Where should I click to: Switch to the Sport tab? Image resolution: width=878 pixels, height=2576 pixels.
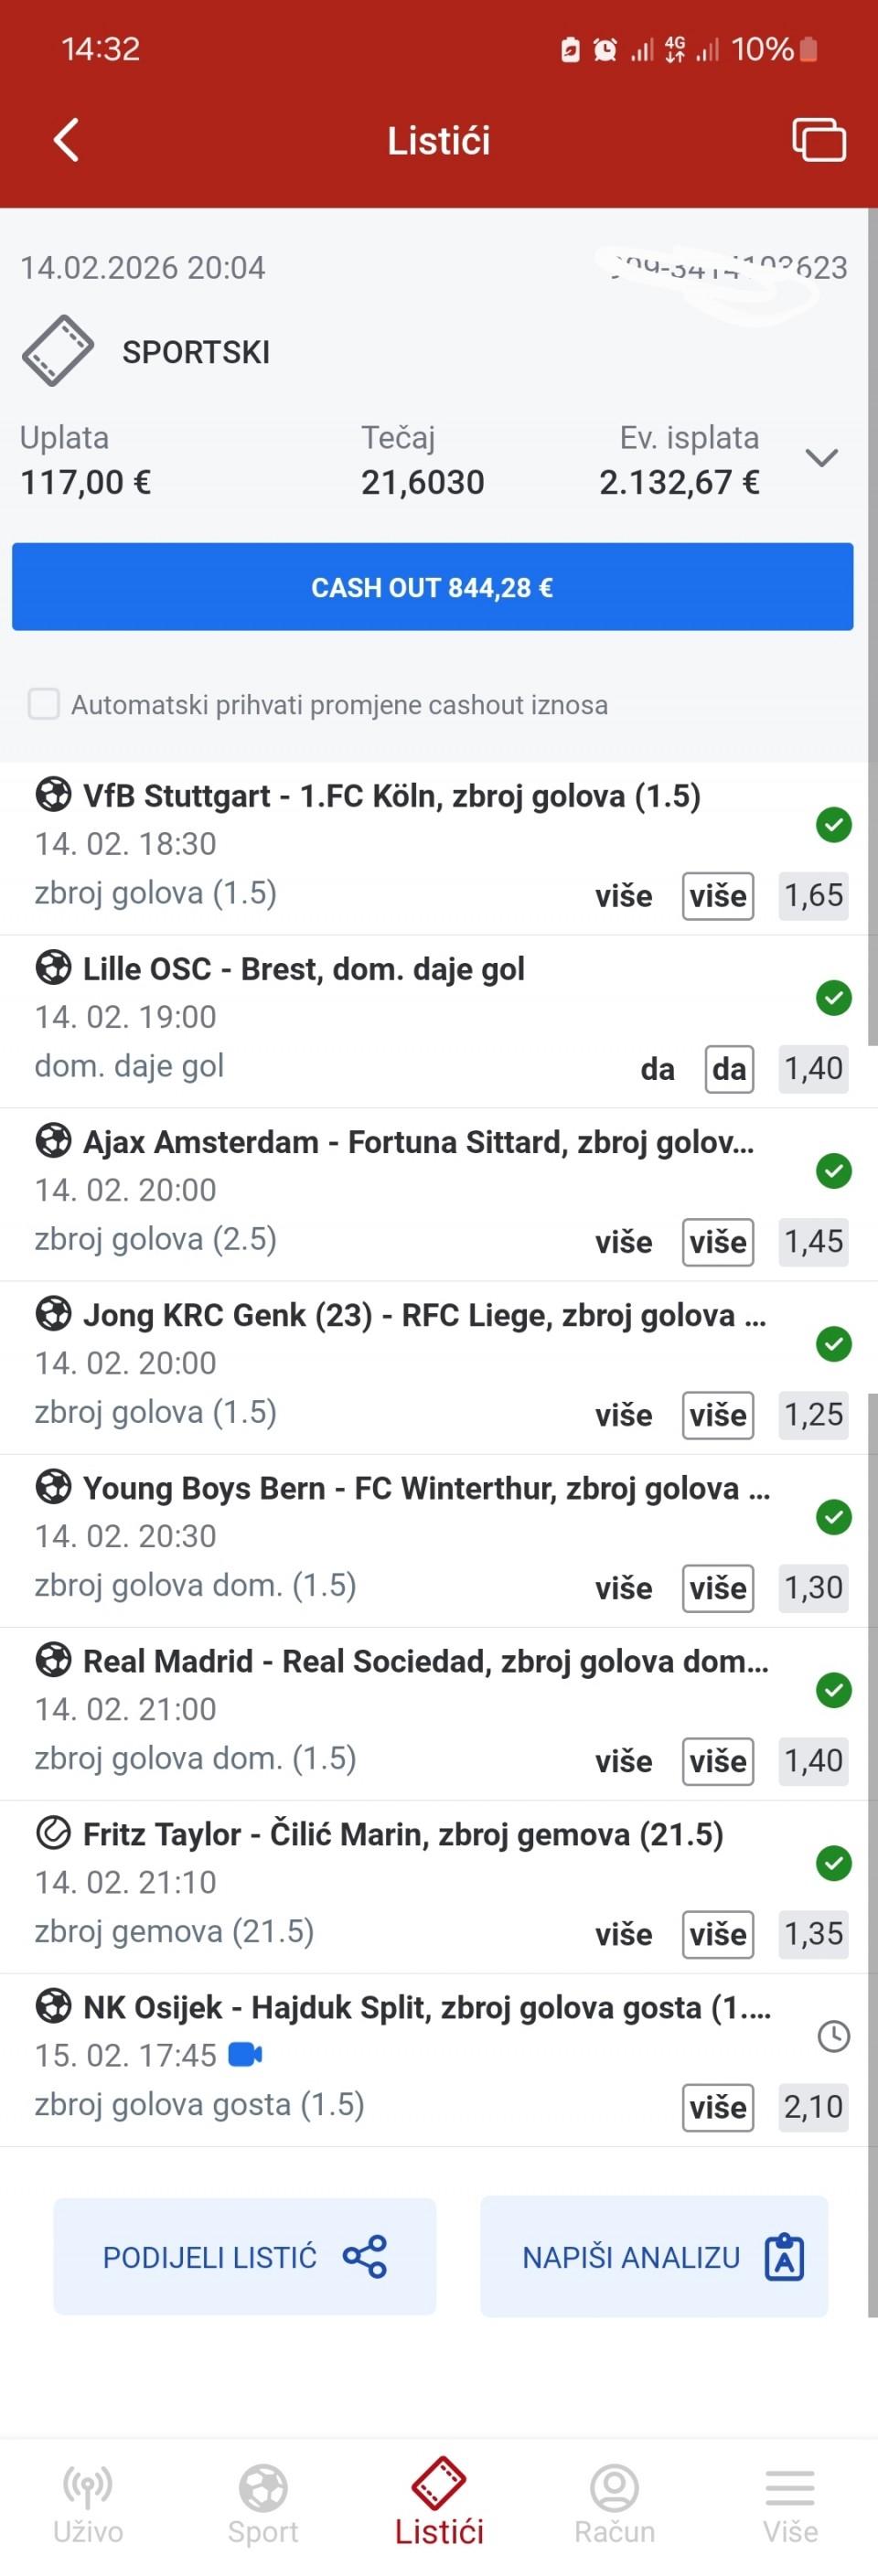(263, 2503)
